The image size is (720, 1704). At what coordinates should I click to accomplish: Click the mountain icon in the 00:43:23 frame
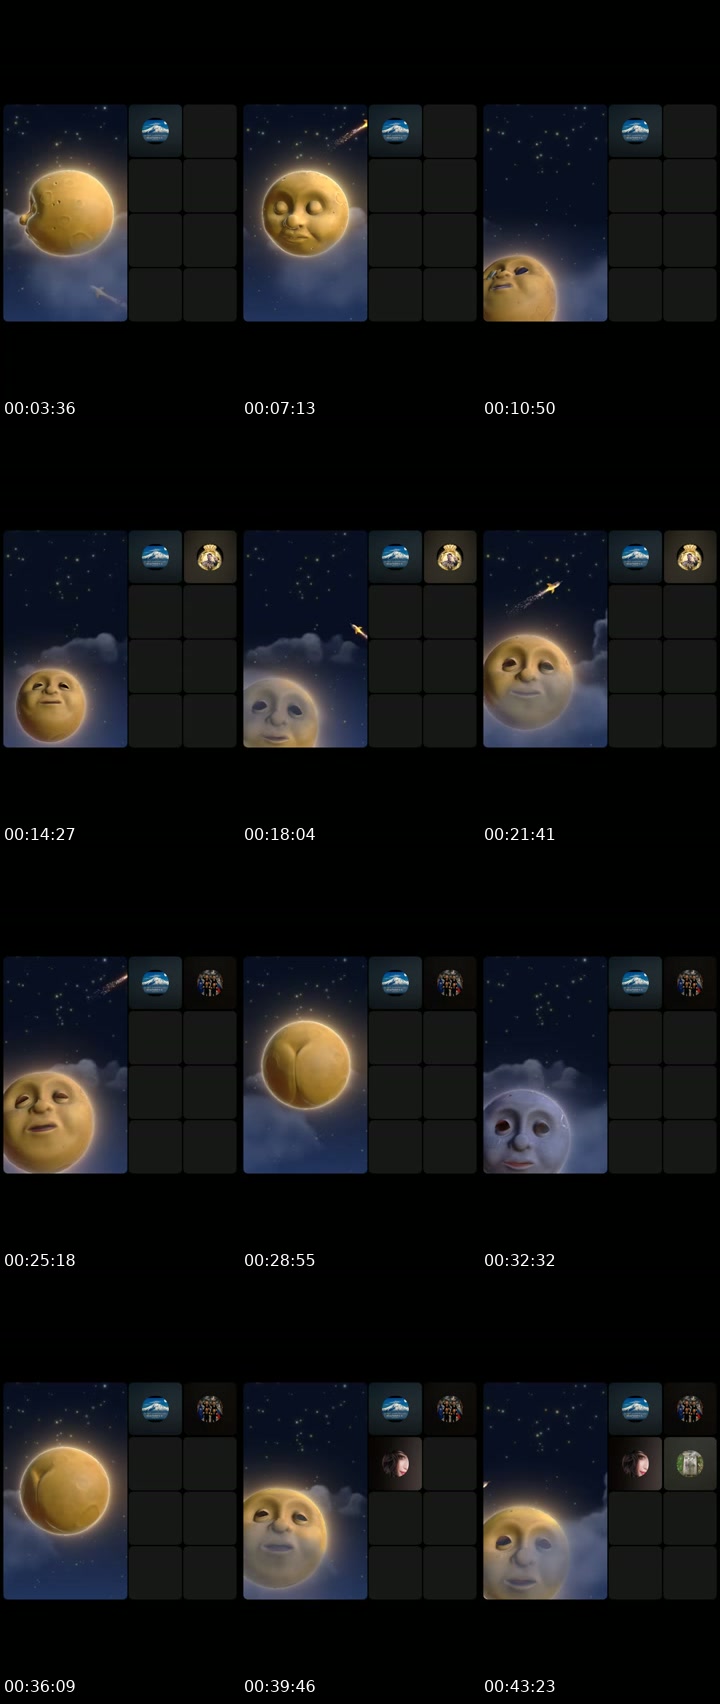coord(635,1409)
